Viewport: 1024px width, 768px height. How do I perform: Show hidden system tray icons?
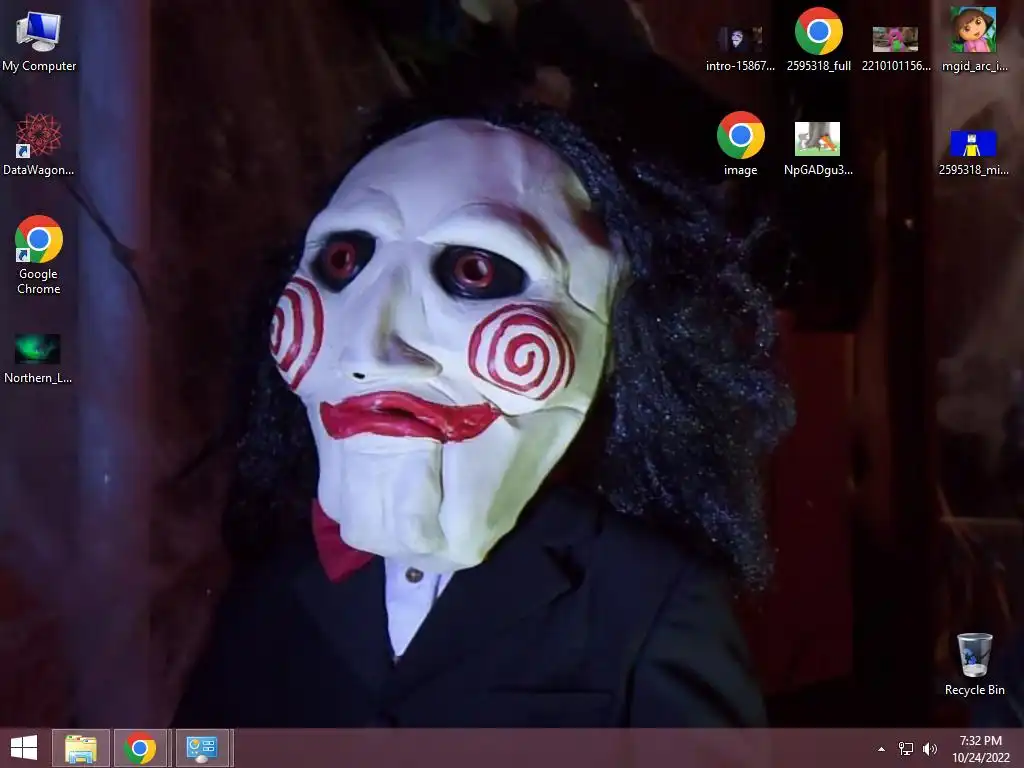point(882,749)
